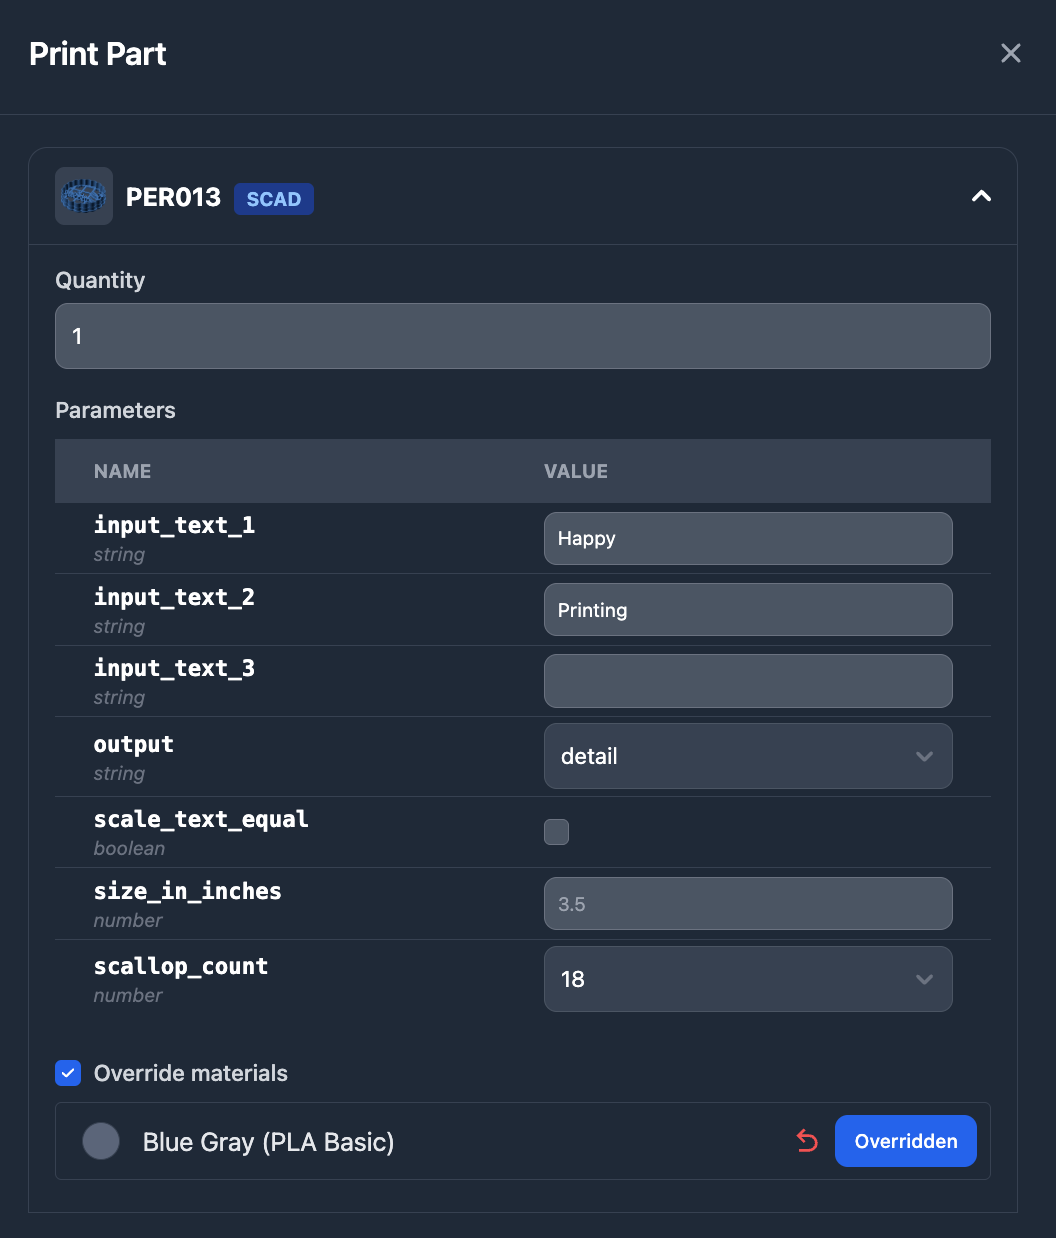Image resolution: width=1056 pixels, height=1238 pixels.
Task: Open the output dropdown set to detail
Action: click(x=748, y=756)
